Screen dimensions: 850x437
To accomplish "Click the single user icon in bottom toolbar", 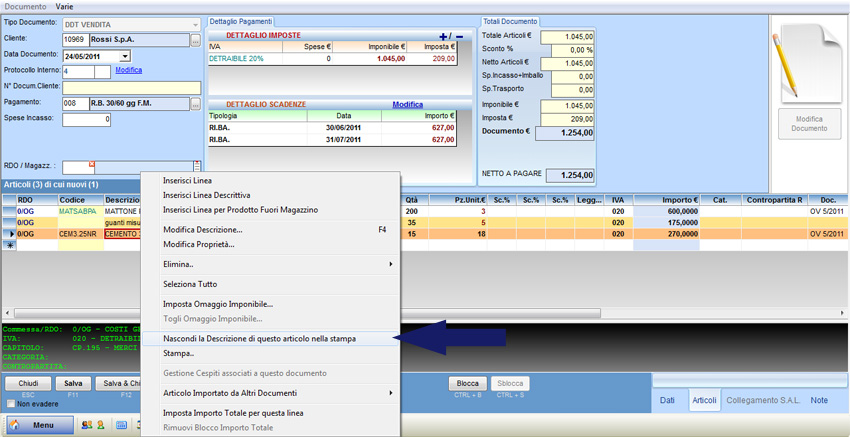I will click(x=99, y=425).
